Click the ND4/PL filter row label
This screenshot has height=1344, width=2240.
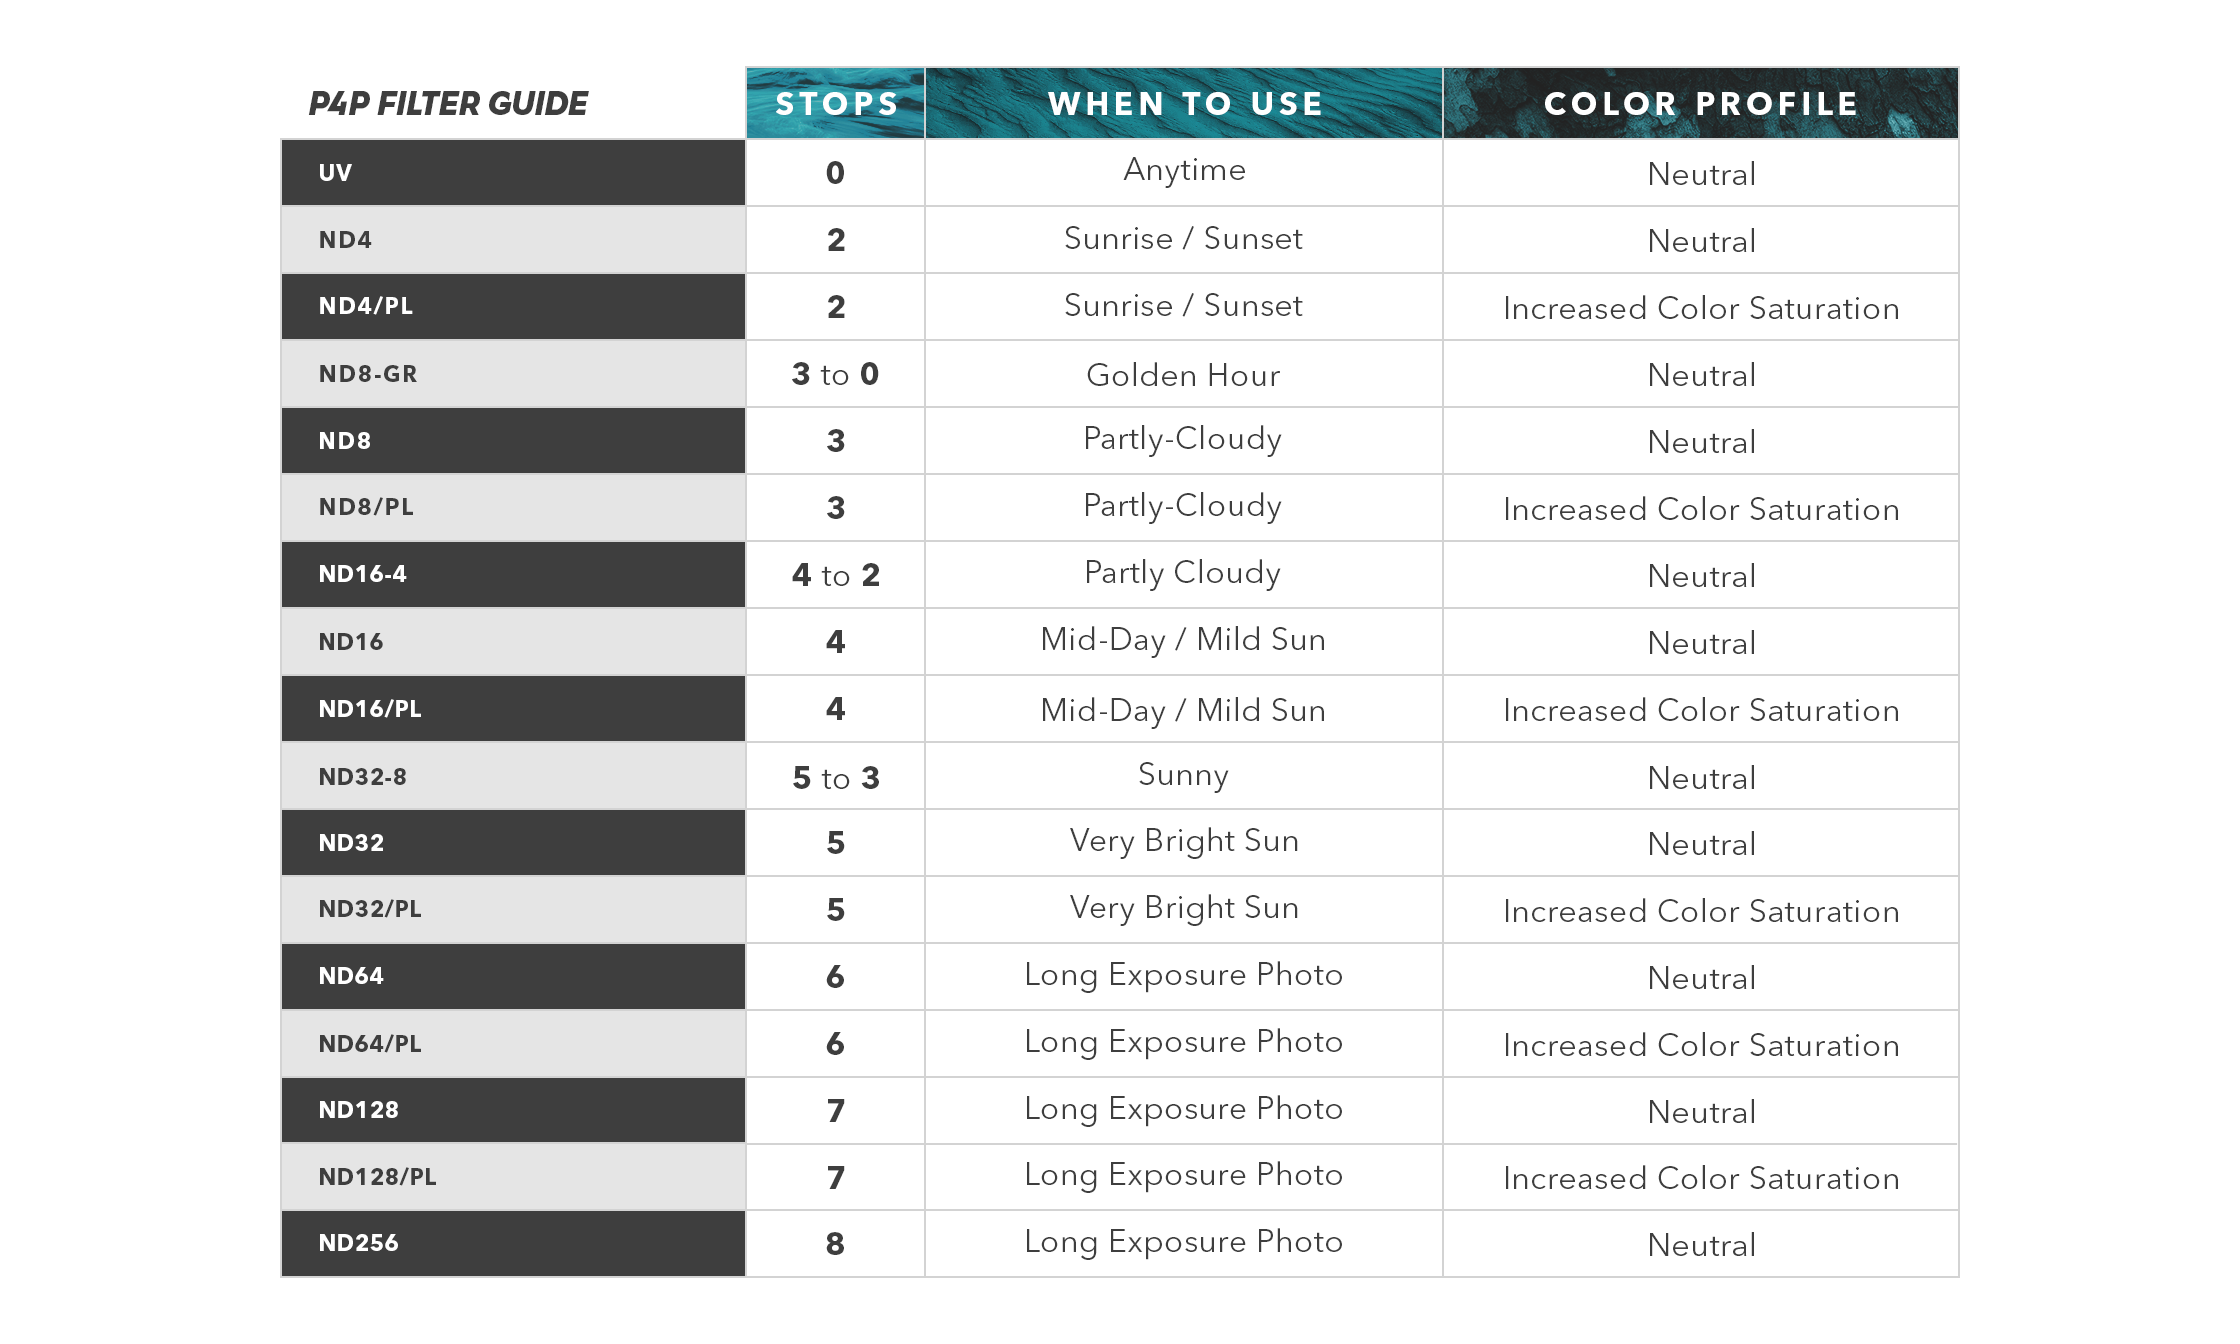click(x=366, y=307)
